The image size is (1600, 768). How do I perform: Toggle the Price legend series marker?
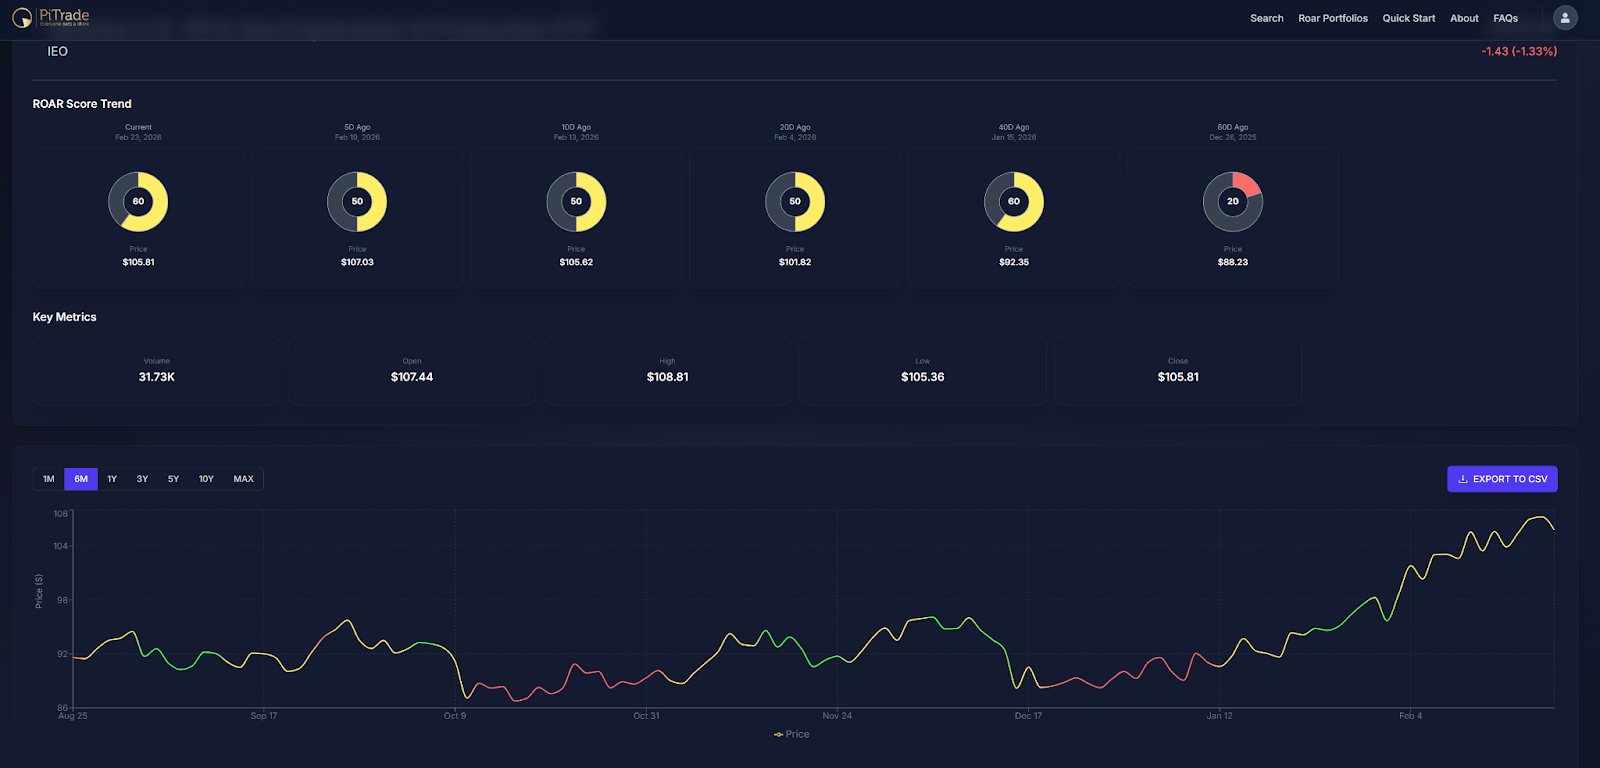tap(779, 735)
